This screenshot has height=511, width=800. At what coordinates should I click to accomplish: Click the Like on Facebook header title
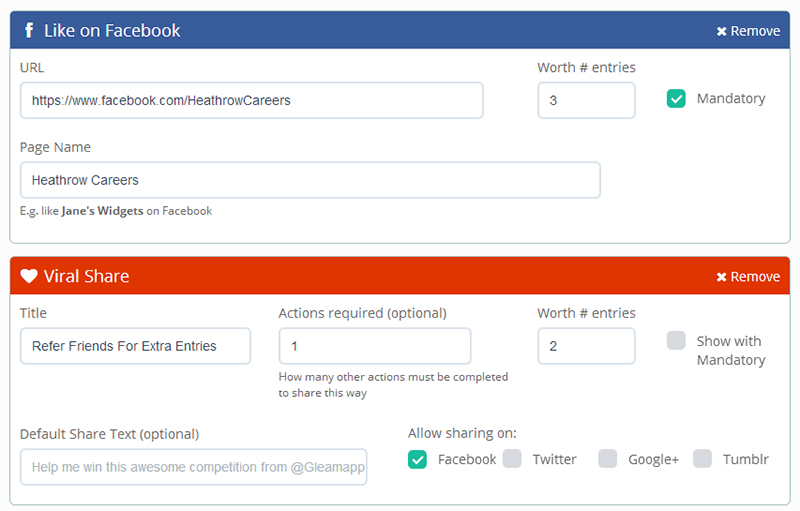click(x=112, y=30)
